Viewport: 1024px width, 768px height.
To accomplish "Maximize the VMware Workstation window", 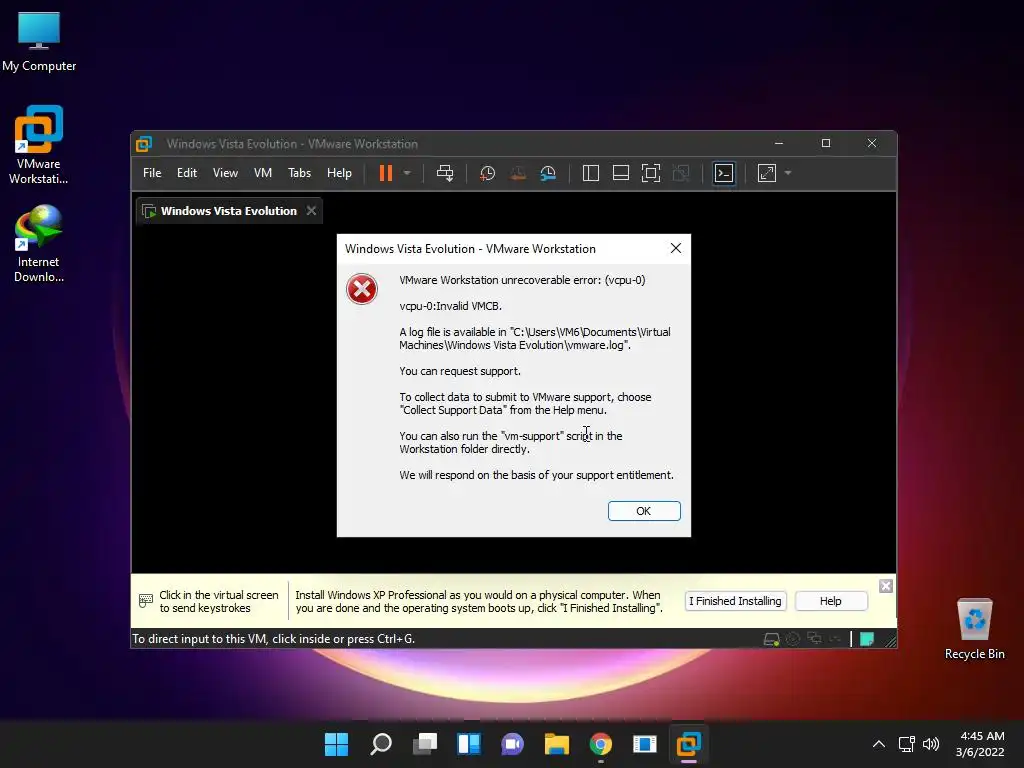I will 825,143.
